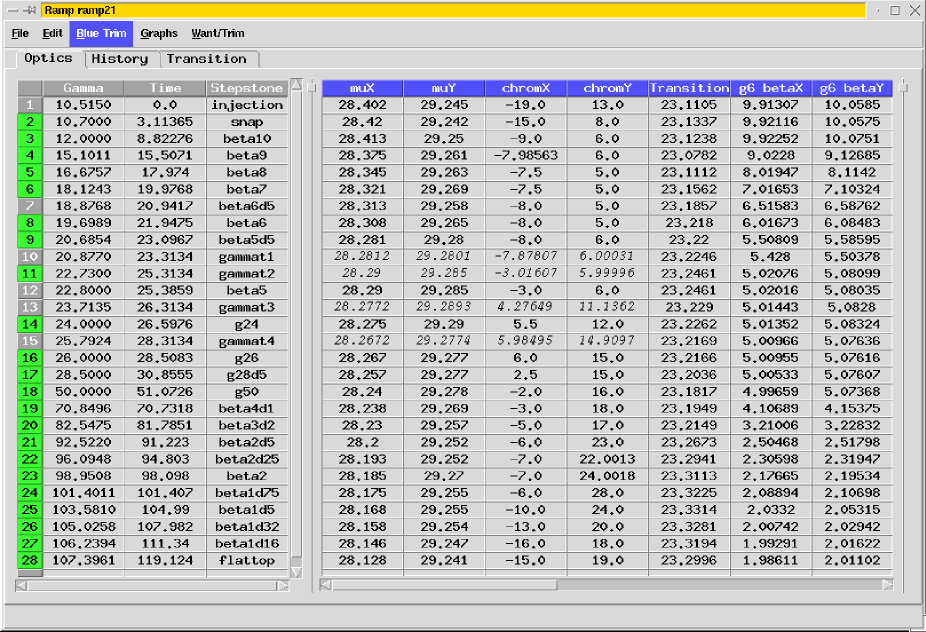Open the File menu
The height and width of the screenshot is (632, 926).
[20, 34]
